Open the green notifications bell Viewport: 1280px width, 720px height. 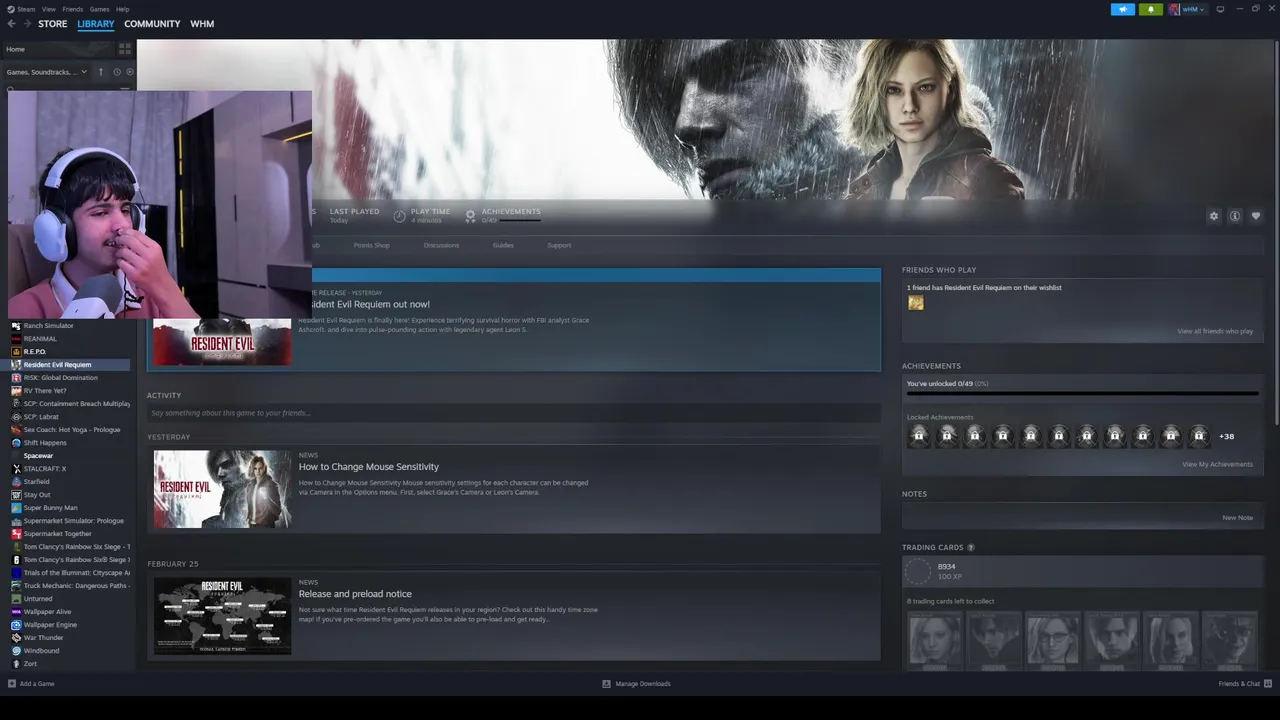pyautogui.click(x=1150, y=9)
